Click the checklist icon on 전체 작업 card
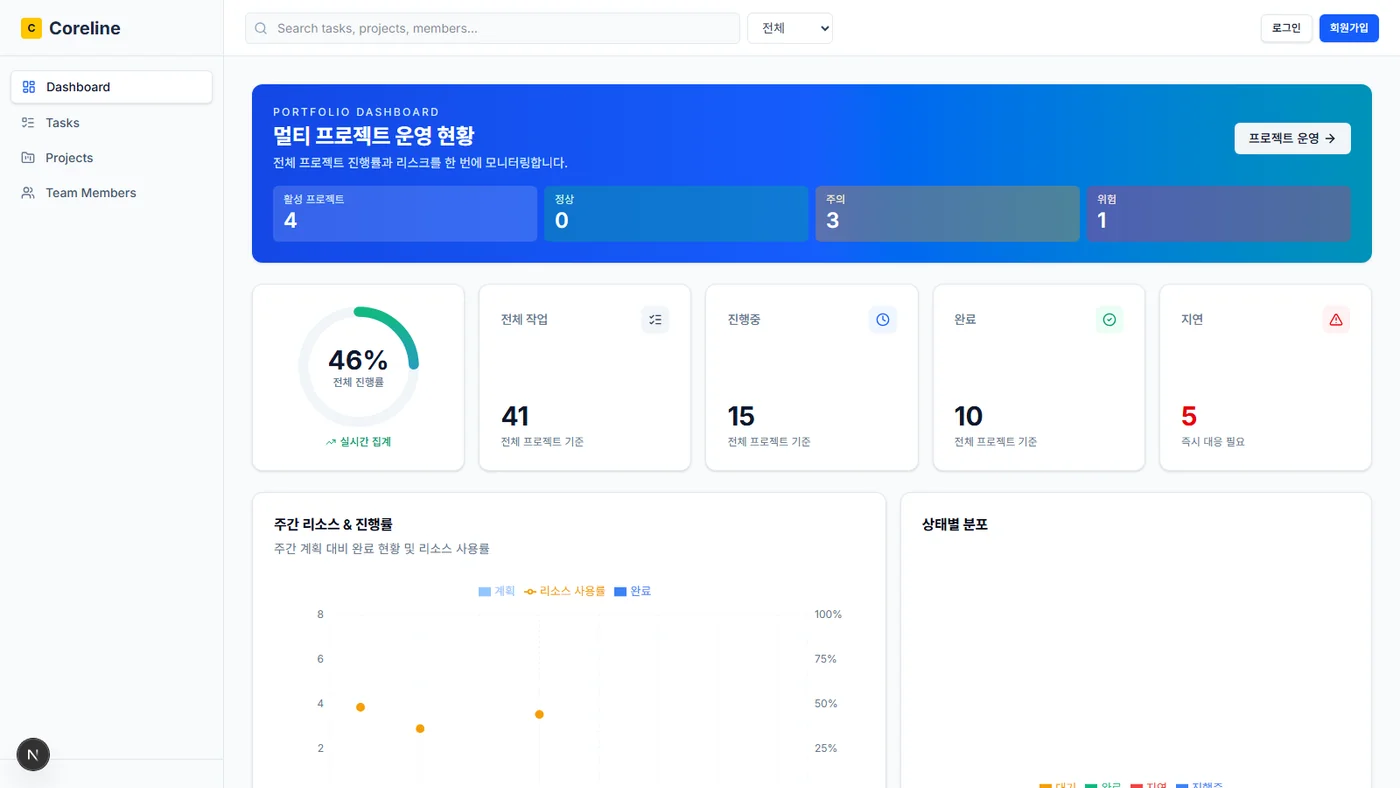1400x788 pixels. pyautogui.click(x=655, y=320)
